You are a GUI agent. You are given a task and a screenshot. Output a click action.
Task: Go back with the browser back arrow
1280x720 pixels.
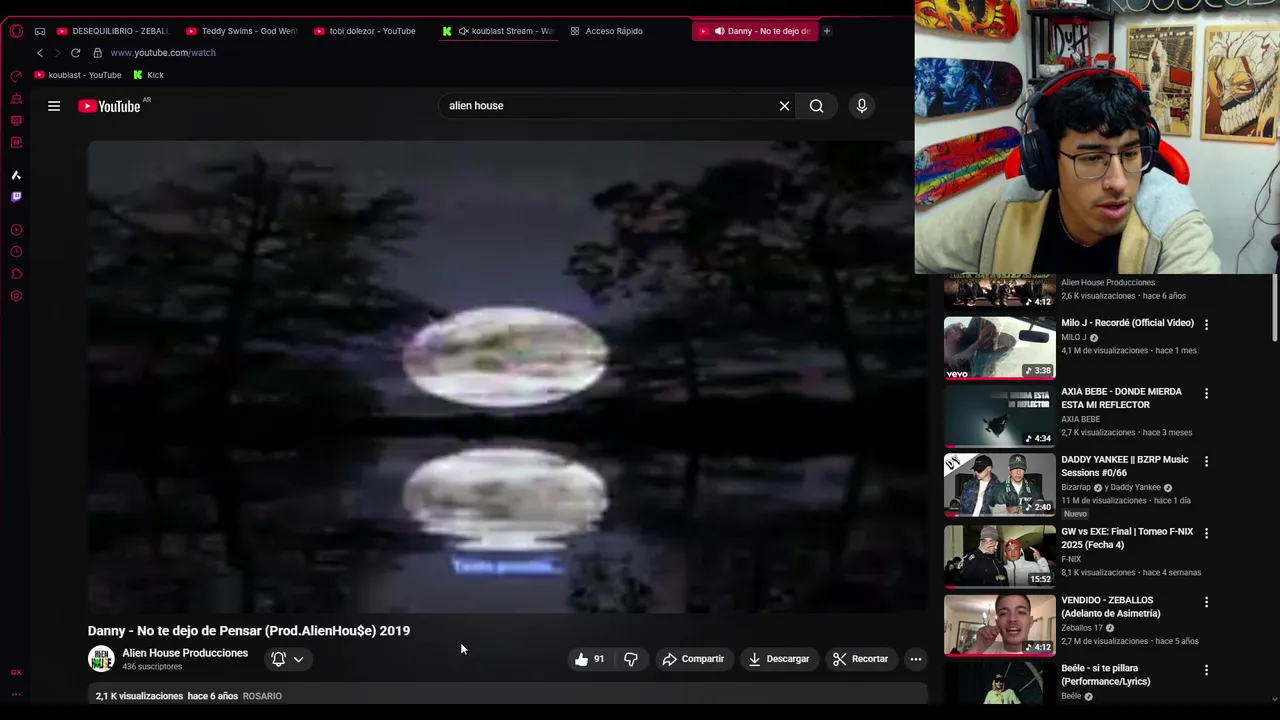[40, 53]
